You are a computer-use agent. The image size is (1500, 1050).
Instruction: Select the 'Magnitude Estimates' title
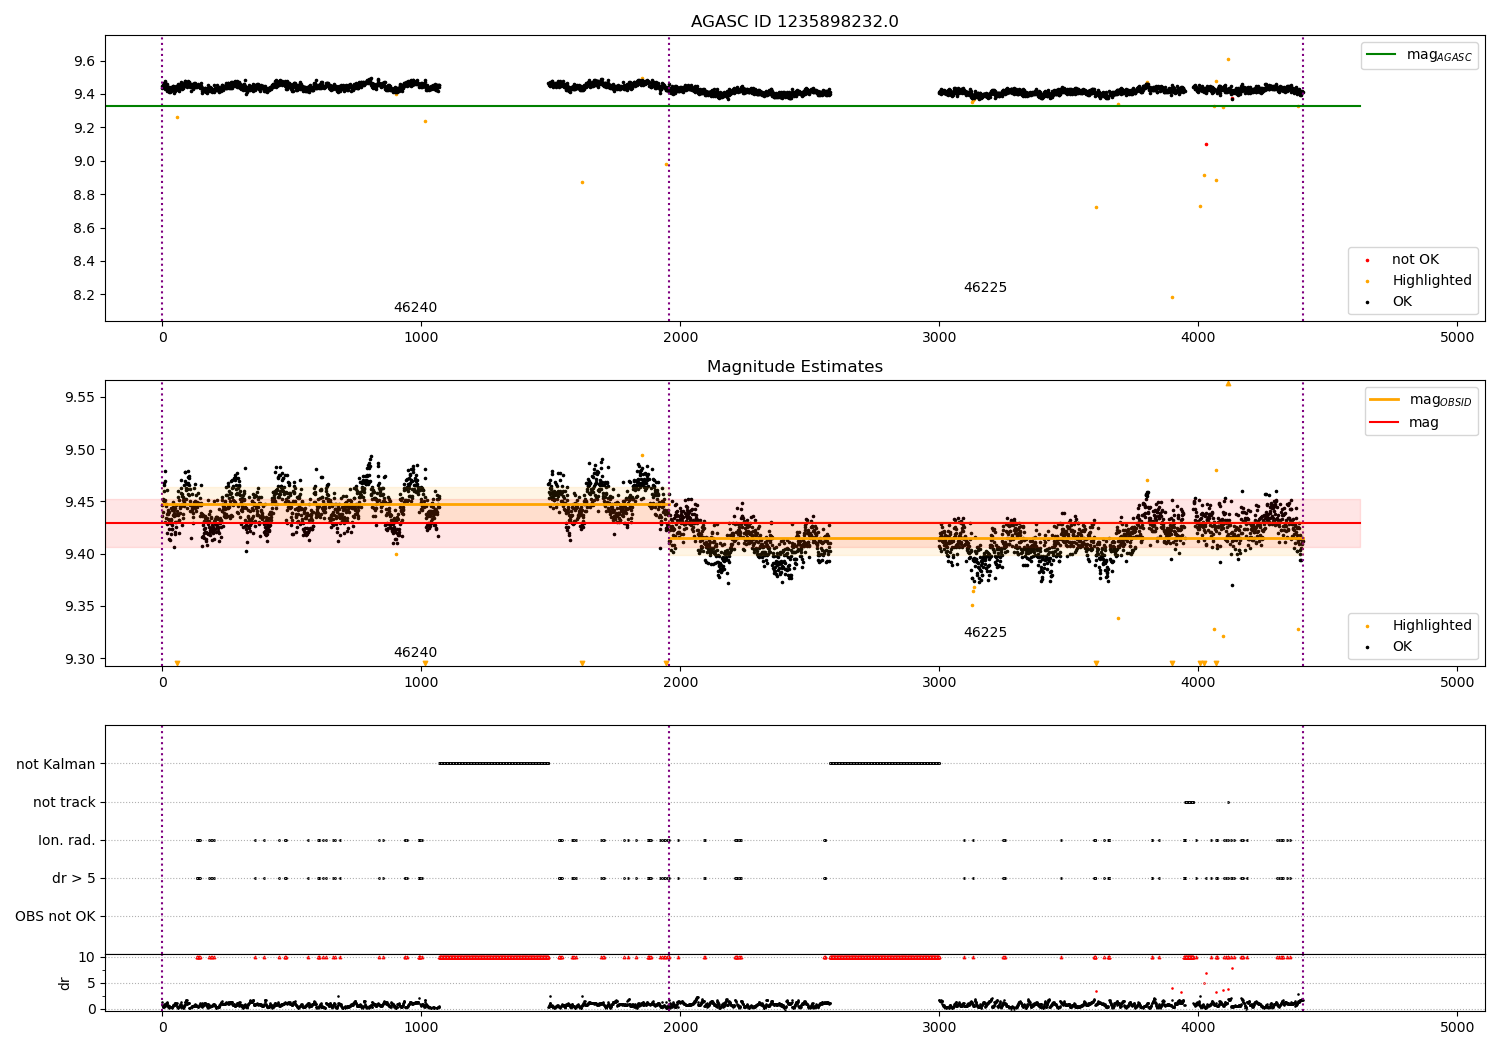(795, 367)
